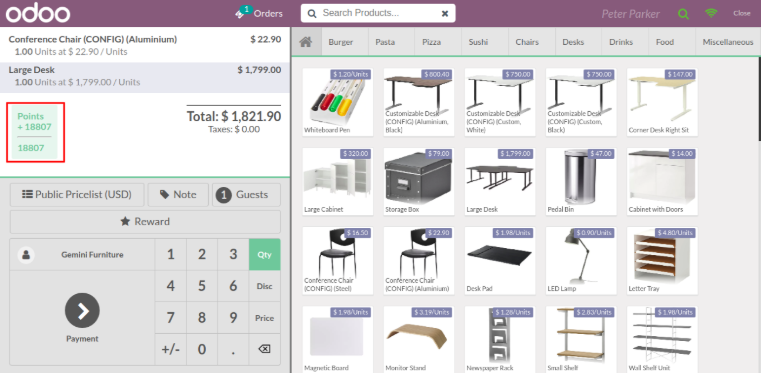Switch the numpad to Disc mode
The width and height of the screenshot is (762, 373).
(x=264, y=286)
